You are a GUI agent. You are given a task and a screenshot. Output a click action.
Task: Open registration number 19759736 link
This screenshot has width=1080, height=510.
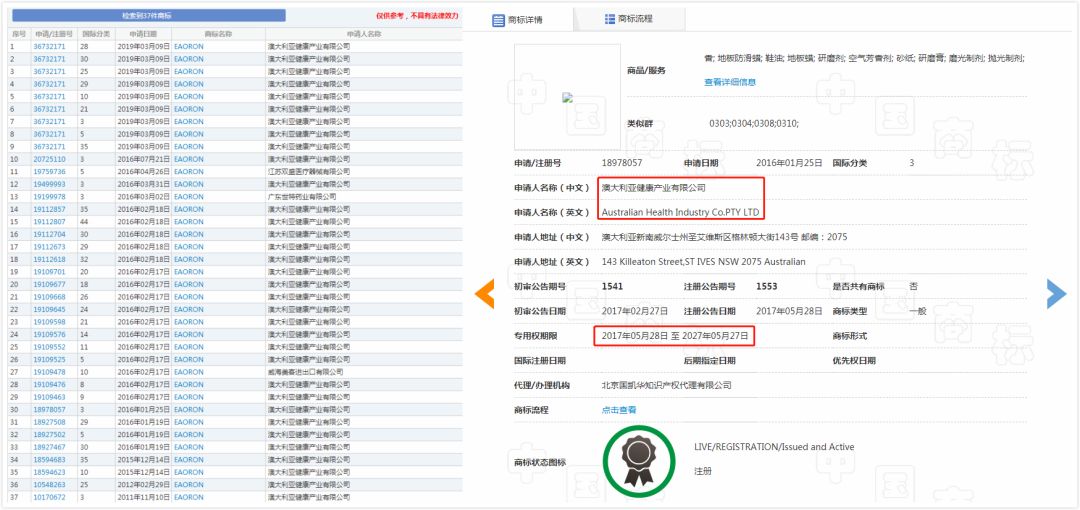coord(49,172)
